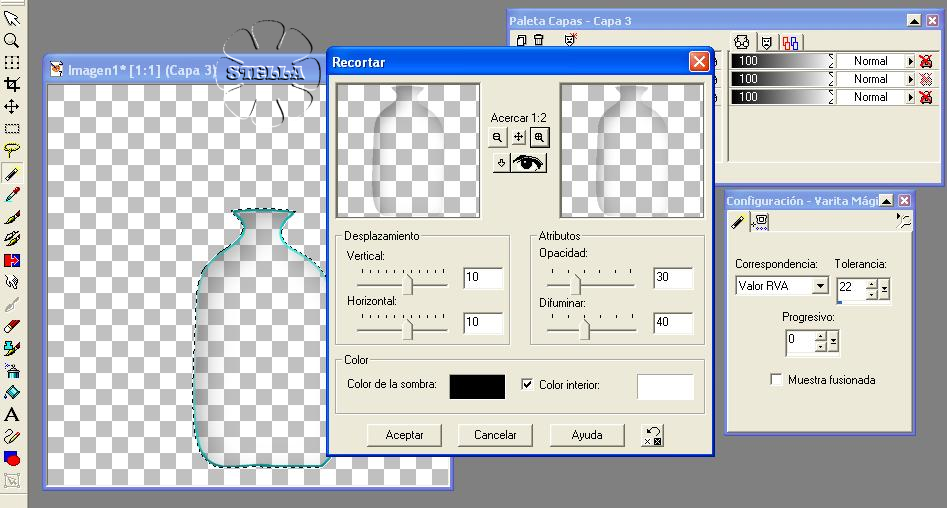Screen dimensions: 947x508
Task: Open blend mode menu of bottom layer row
Action: (x=910, y=97)
